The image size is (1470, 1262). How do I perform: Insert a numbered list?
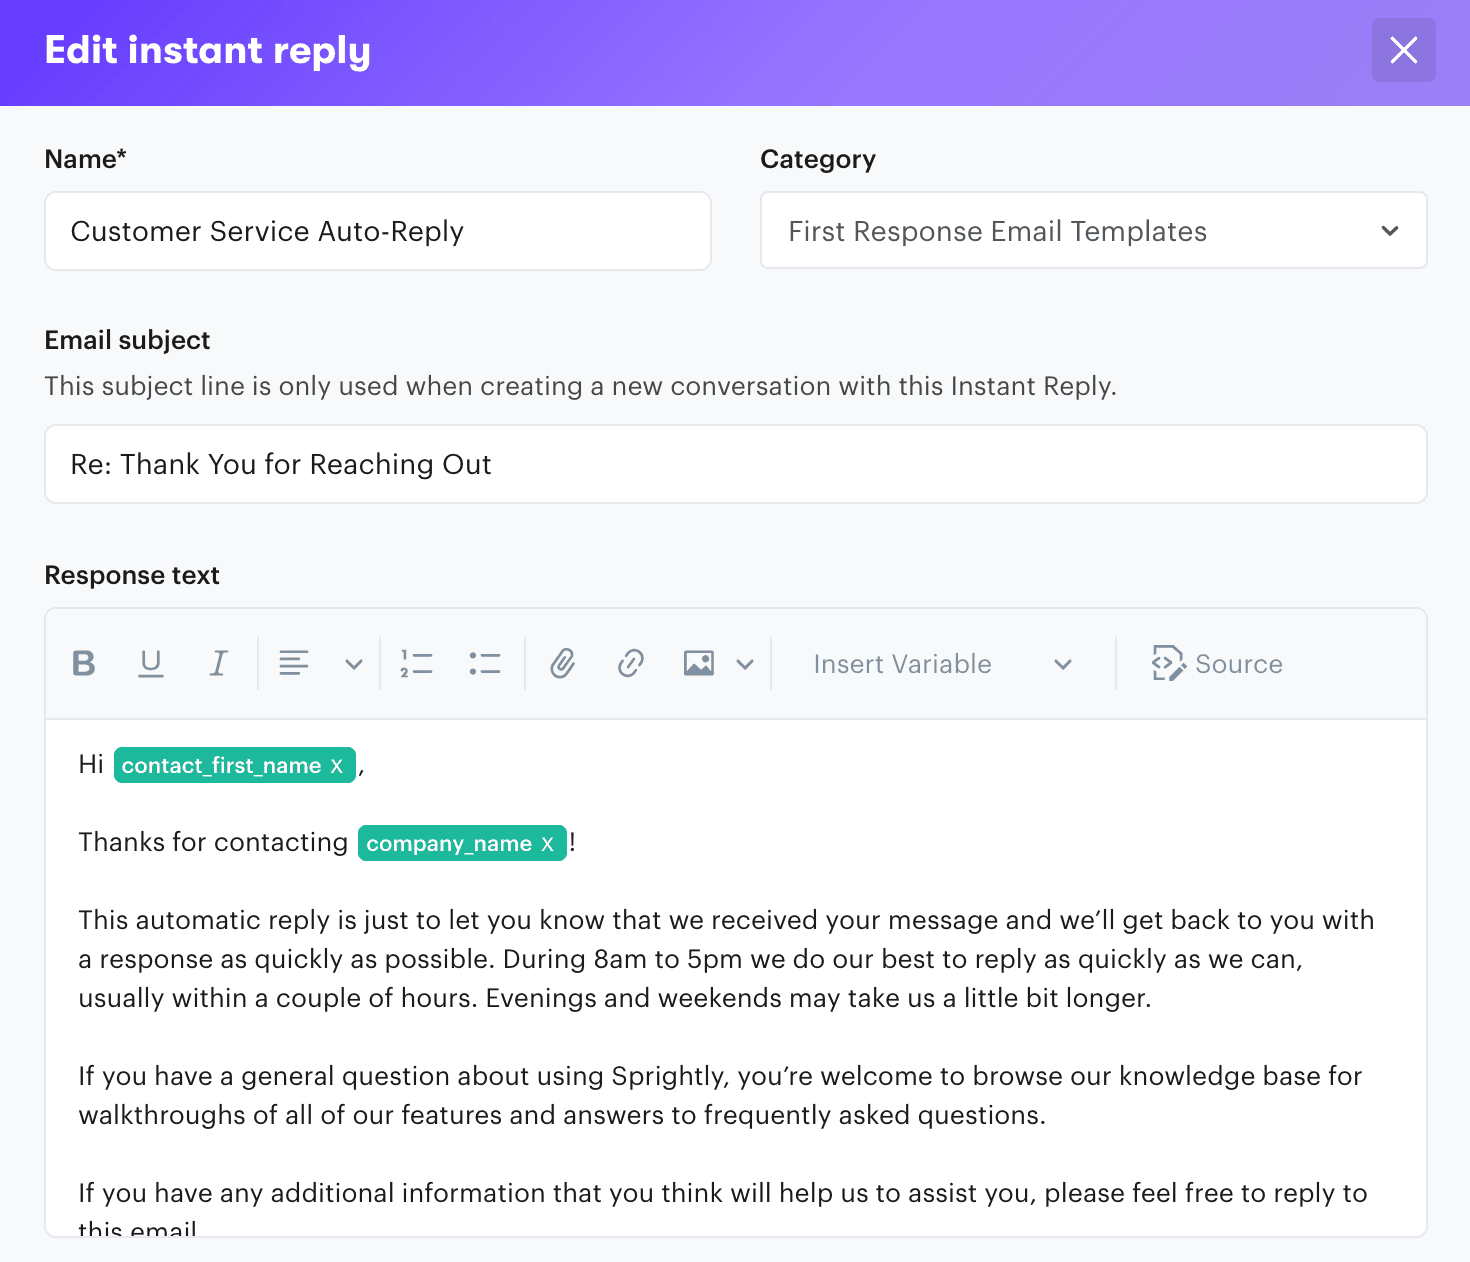(x=416, y=663)
